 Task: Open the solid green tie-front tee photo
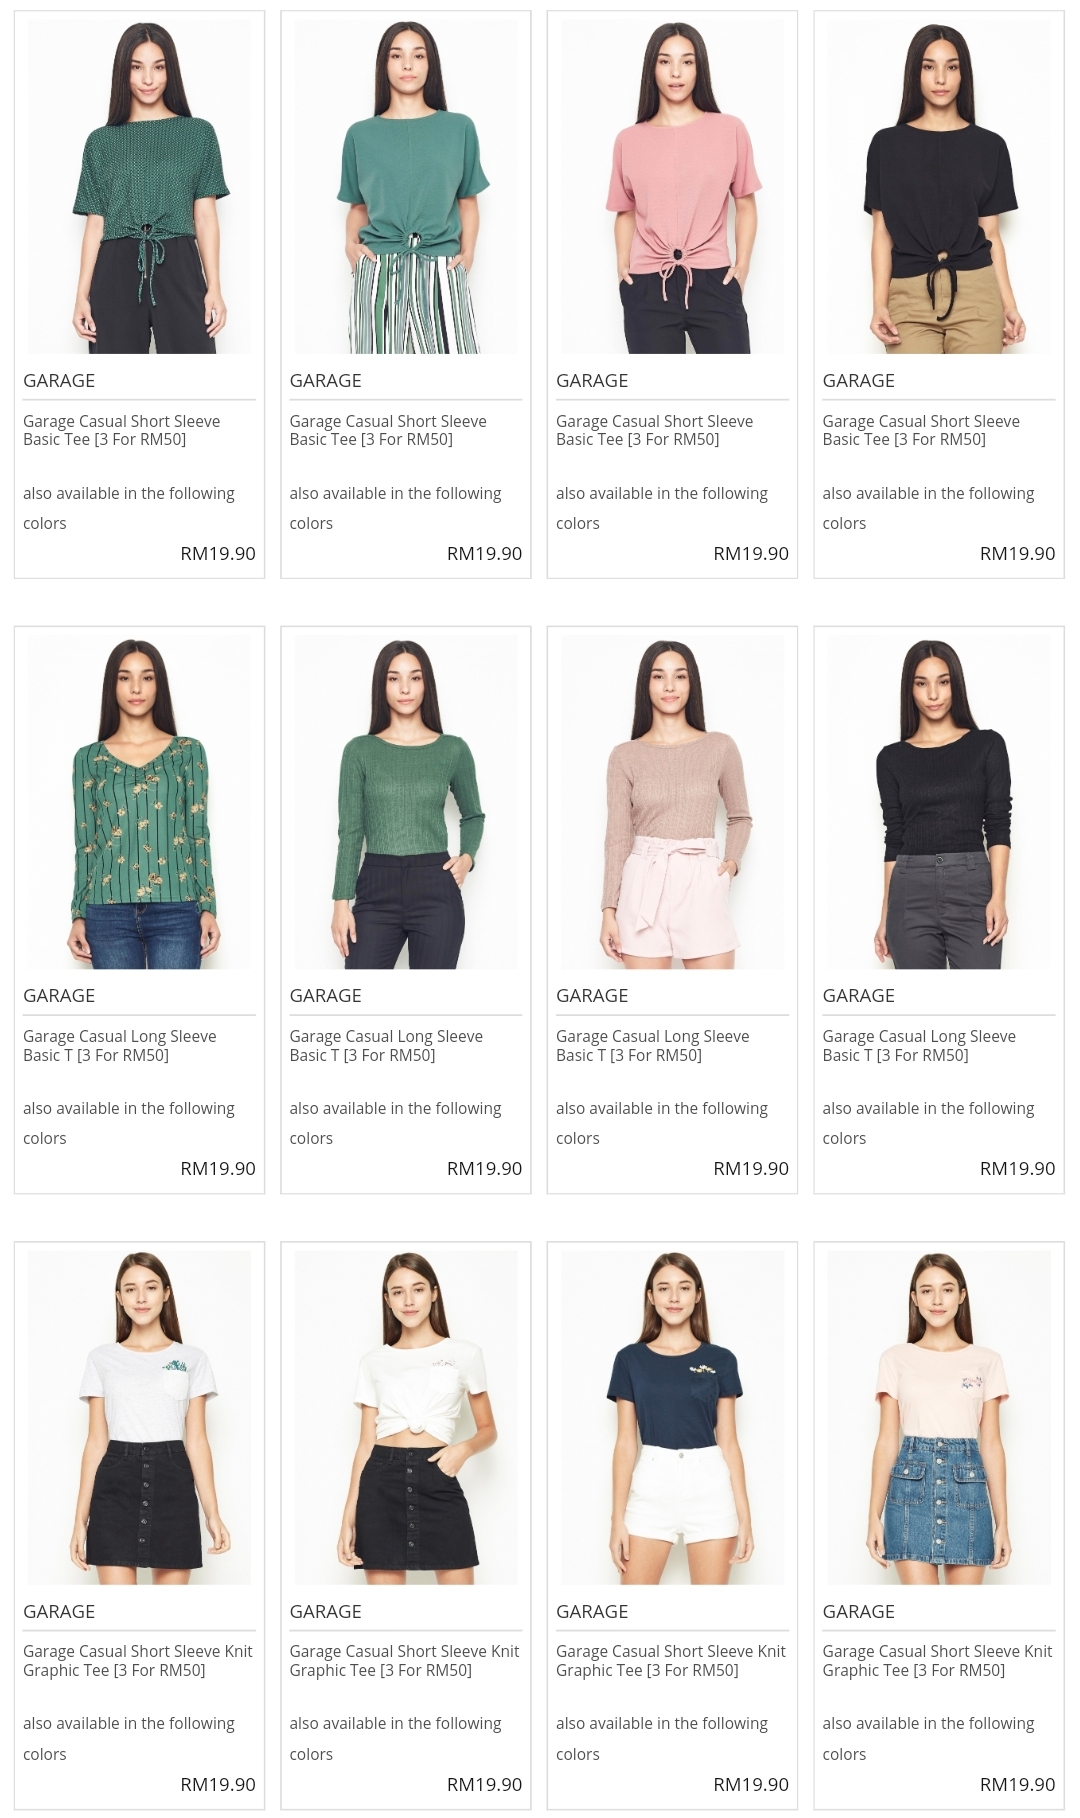[406, 187]
